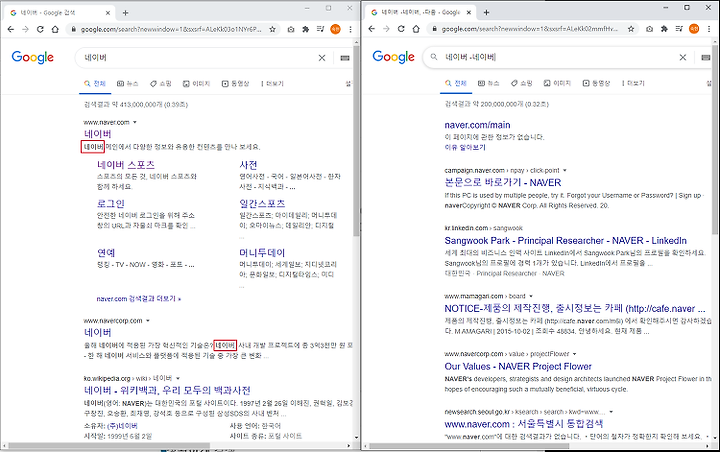Screen dimensions: 720x452
Task: Bookmark page with star in left window
Action: [x=272, y=29]
